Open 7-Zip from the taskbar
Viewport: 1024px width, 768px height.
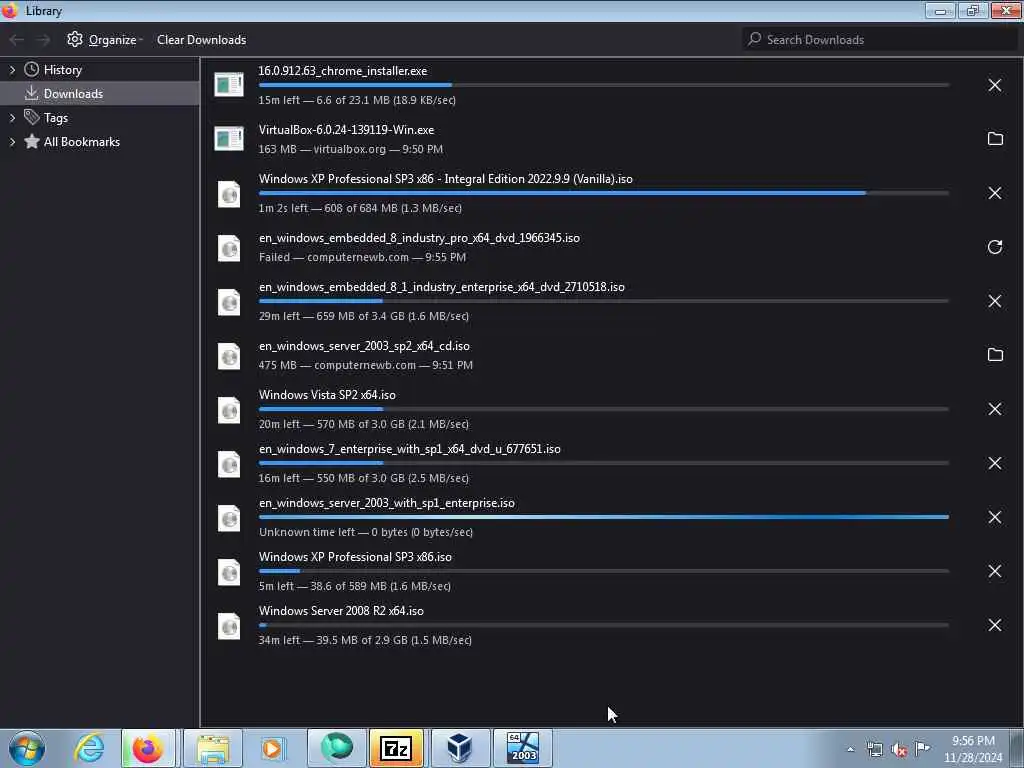(x=396, y=748)
